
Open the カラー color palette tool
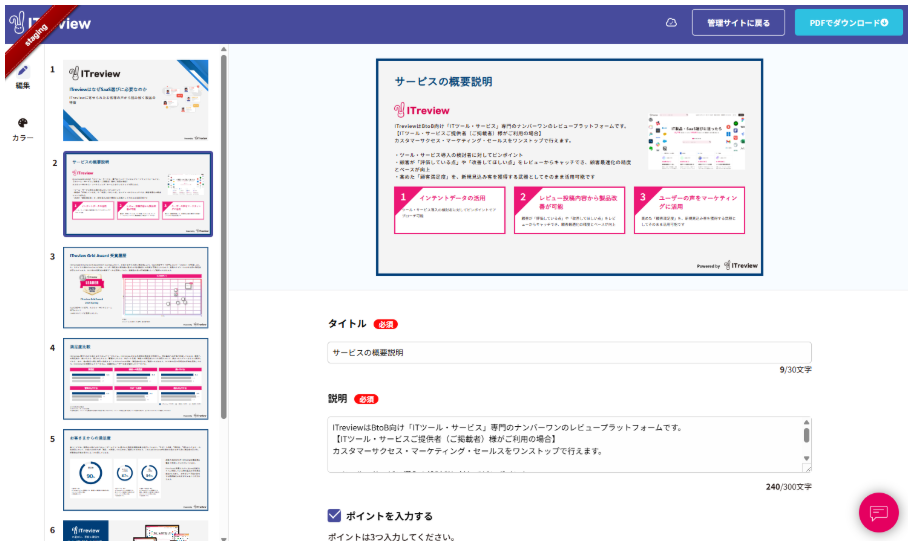click(x=23, y=129)
